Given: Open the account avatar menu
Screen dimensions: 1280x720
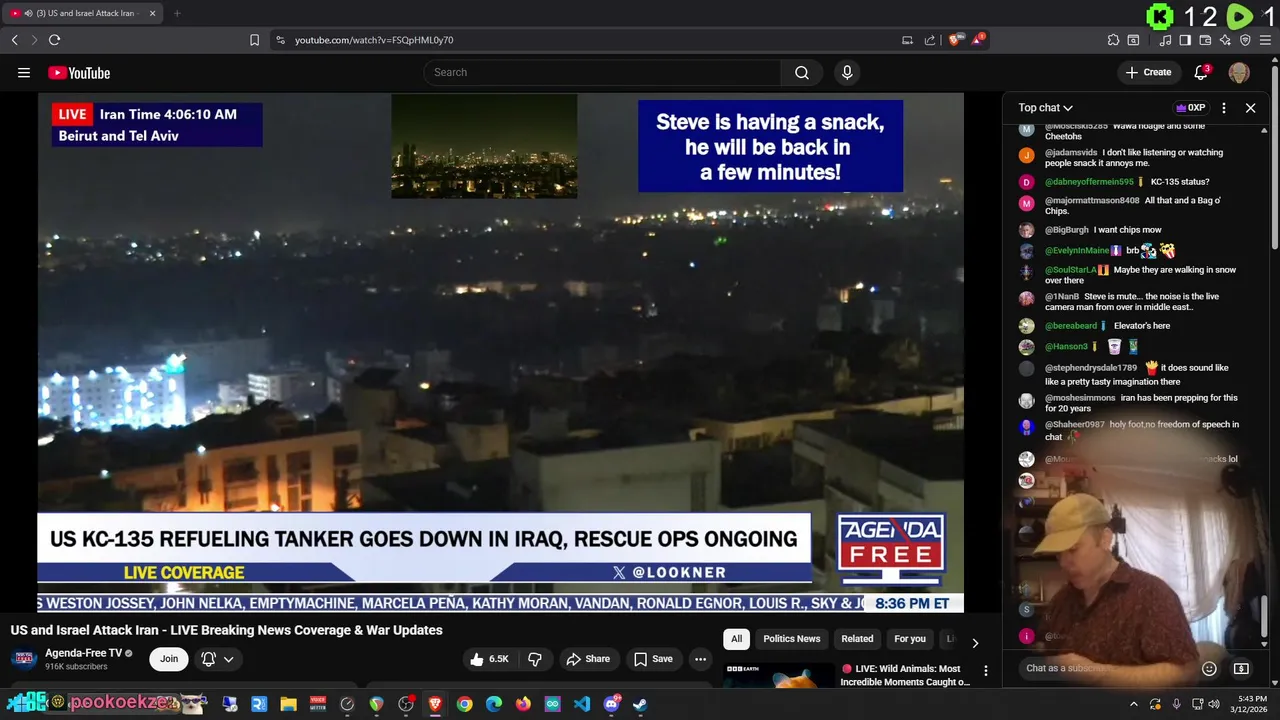Looking at the screenshot, I should pos(1239,72).
